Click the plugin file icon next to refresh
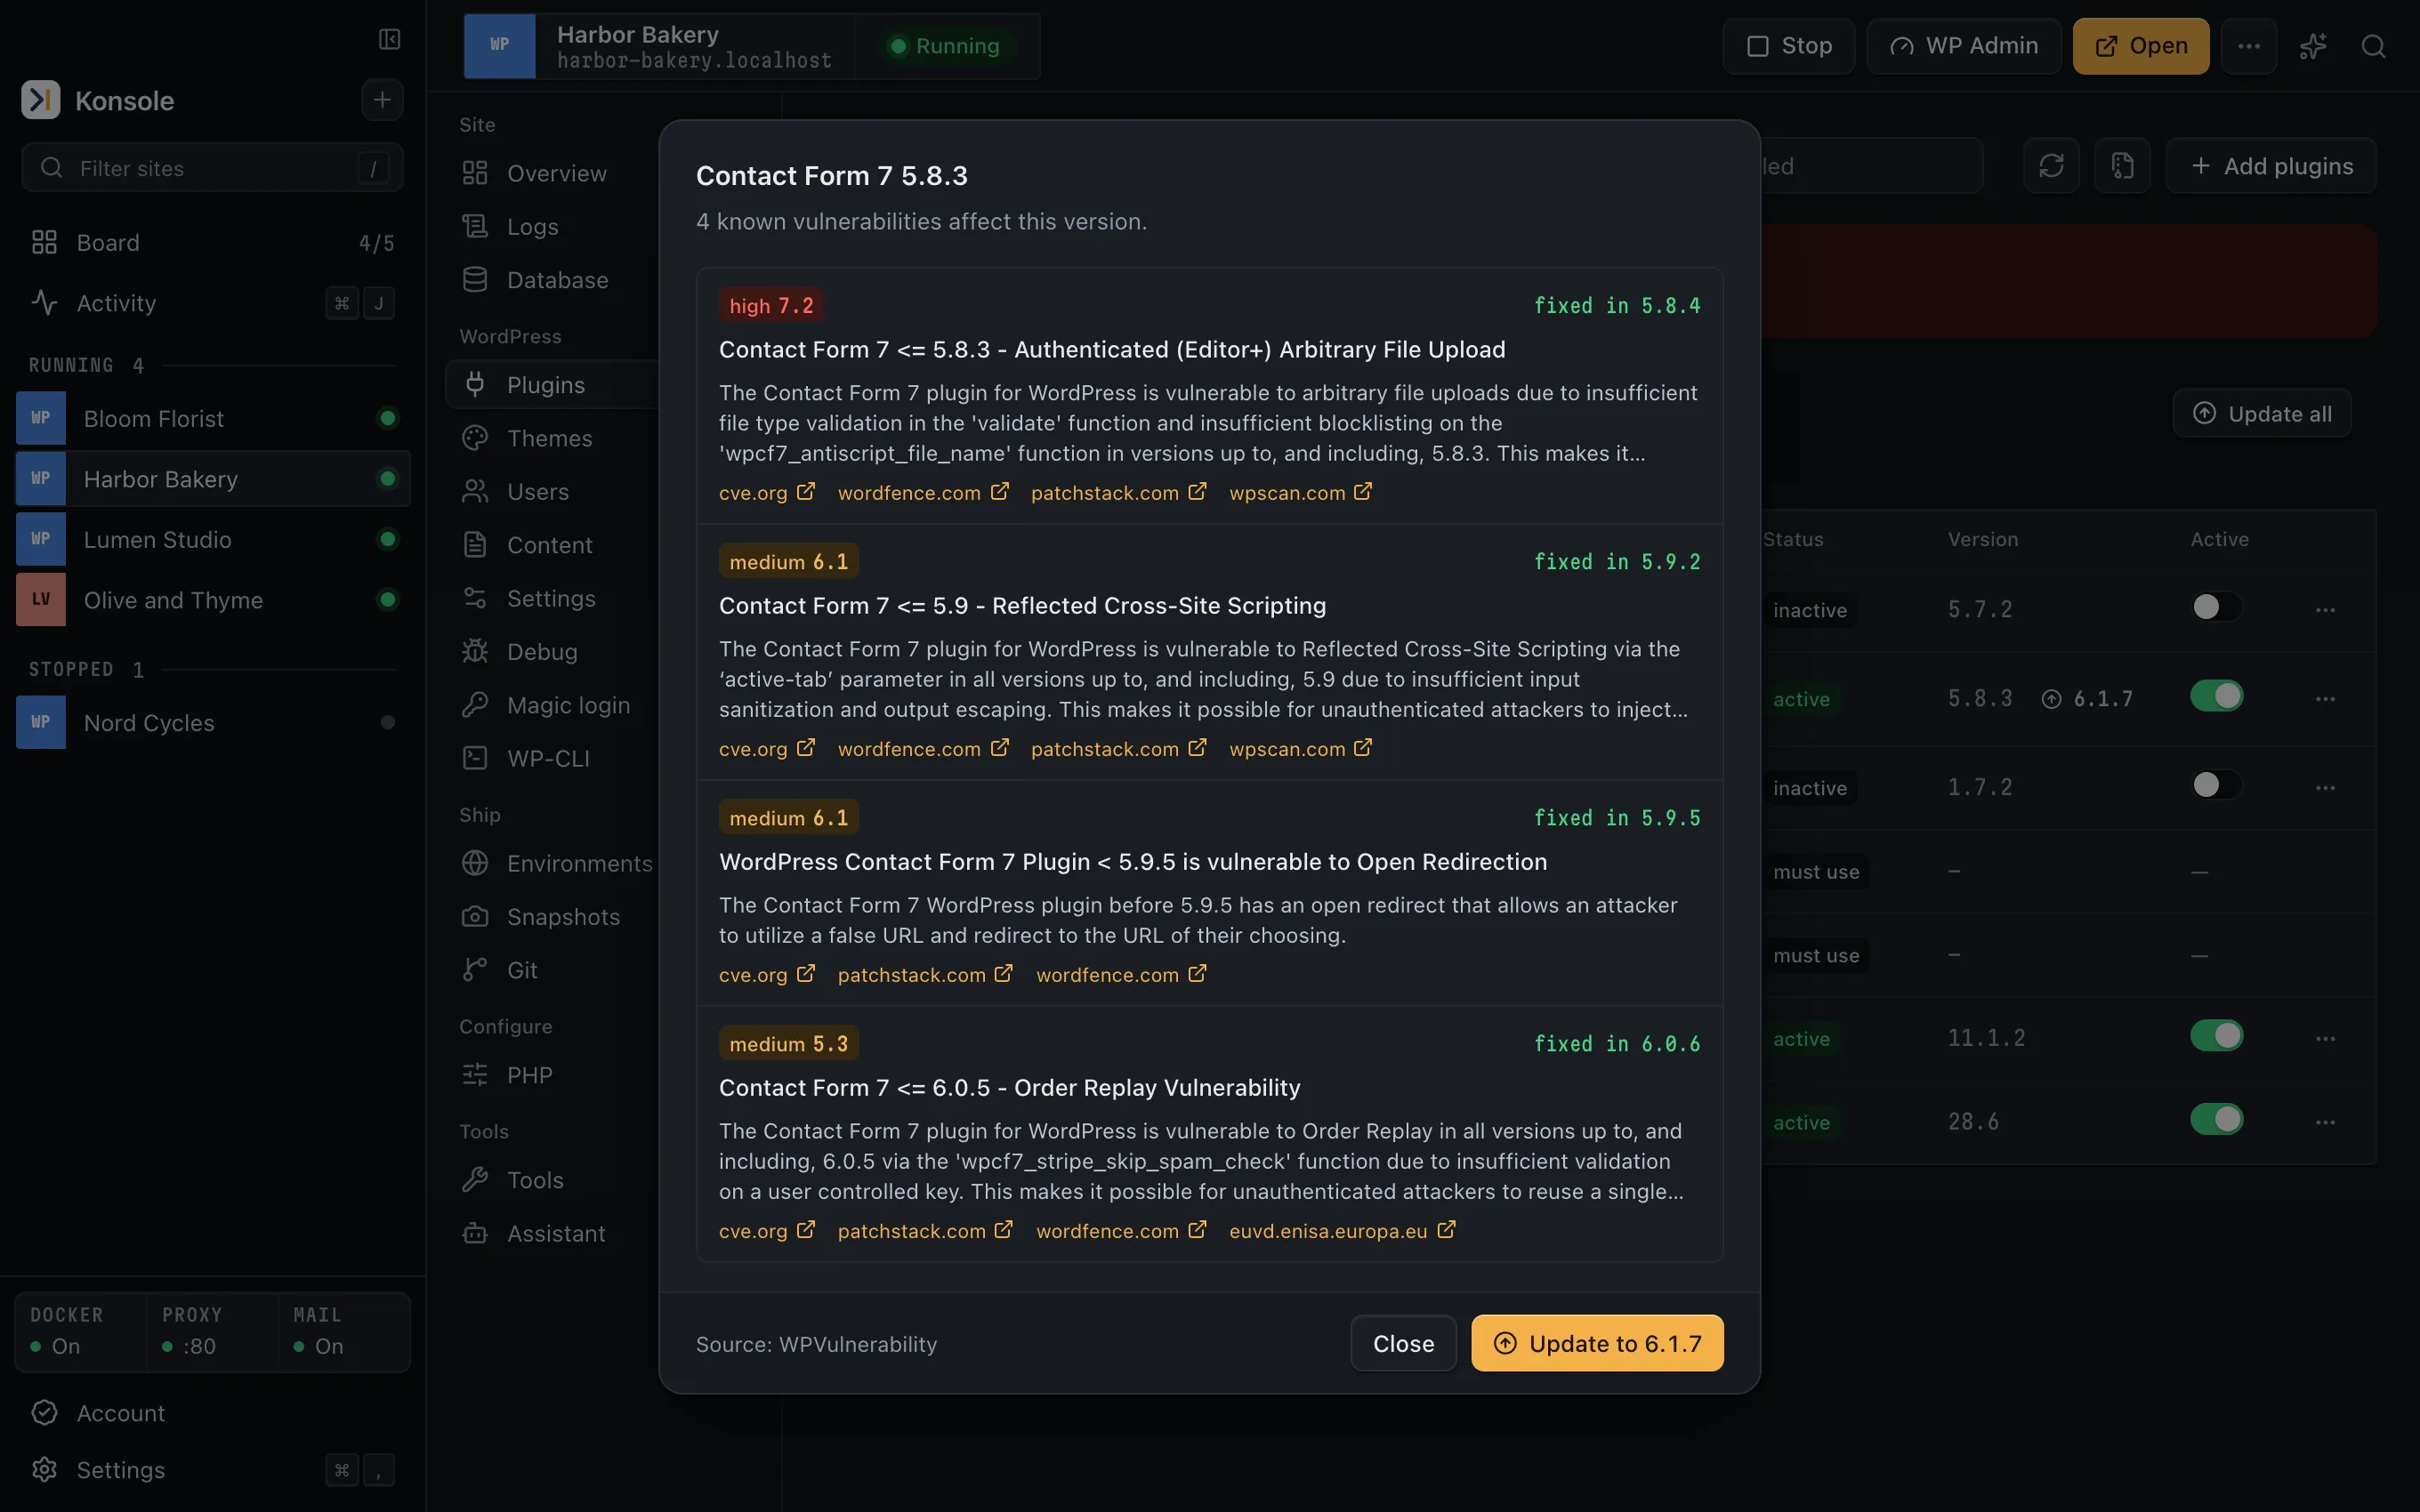Viewport: 2420px width, 1512px height. tap(2122, 165)
